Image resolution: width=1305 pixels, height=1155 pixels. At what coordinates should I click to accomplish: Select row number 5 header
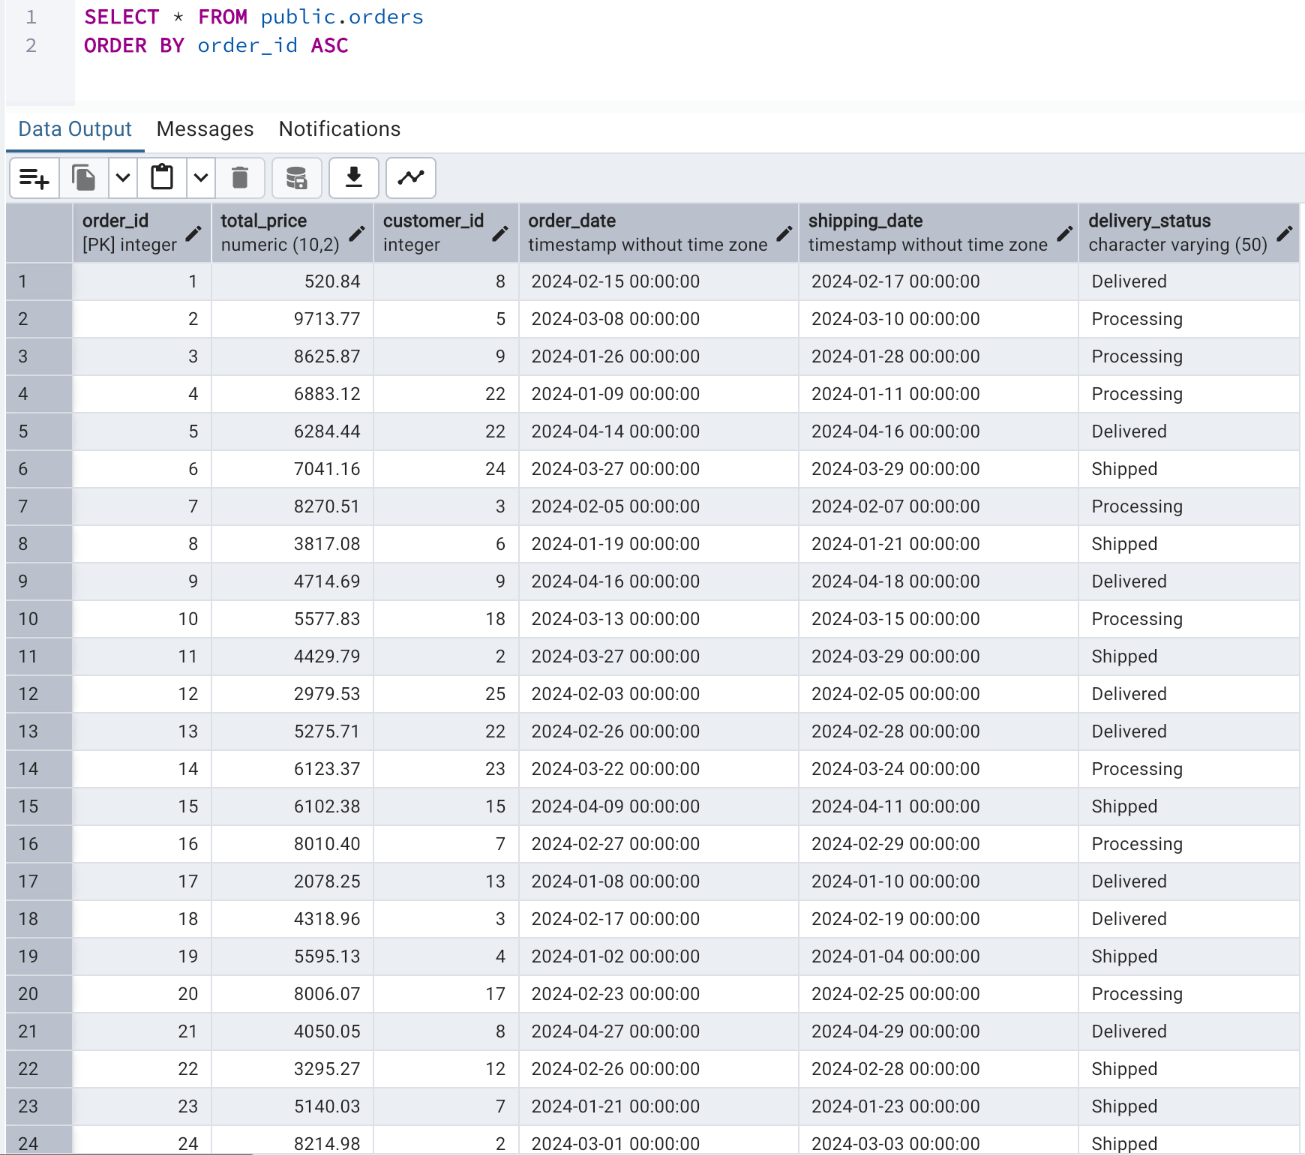[x=39, y=432]
